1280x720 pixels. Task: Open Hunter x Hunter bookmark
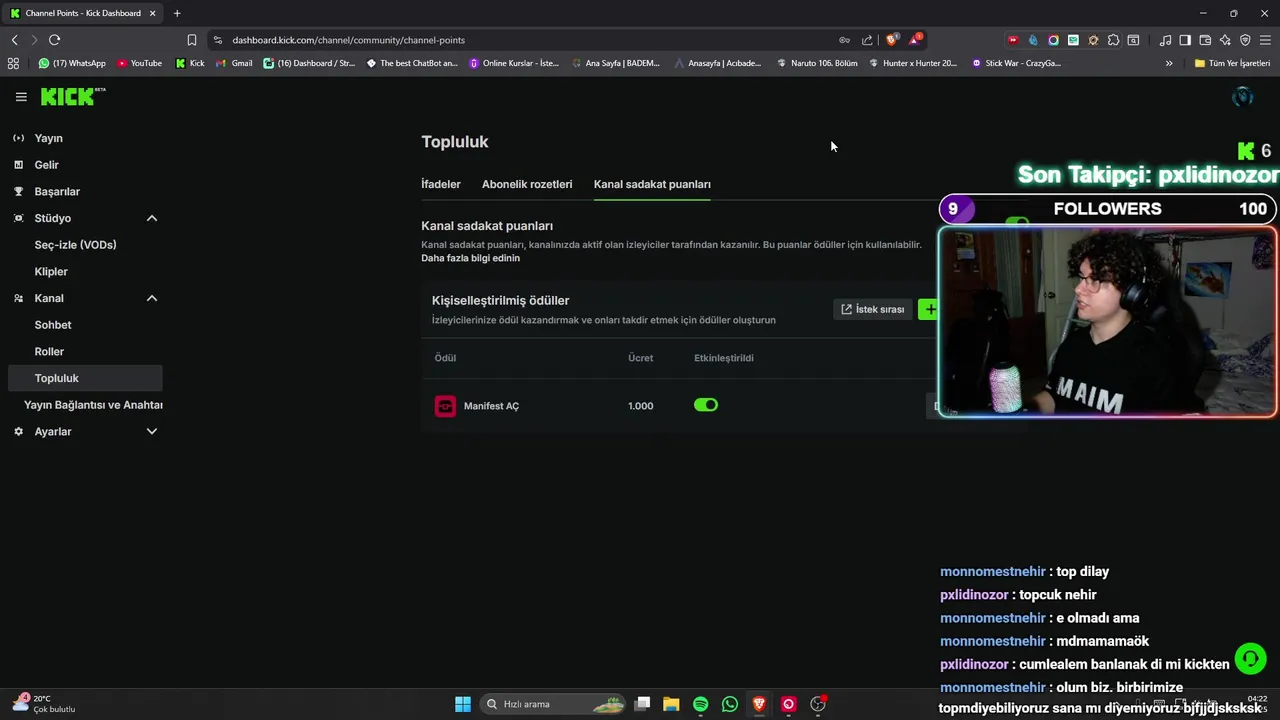tap(912, 63)
